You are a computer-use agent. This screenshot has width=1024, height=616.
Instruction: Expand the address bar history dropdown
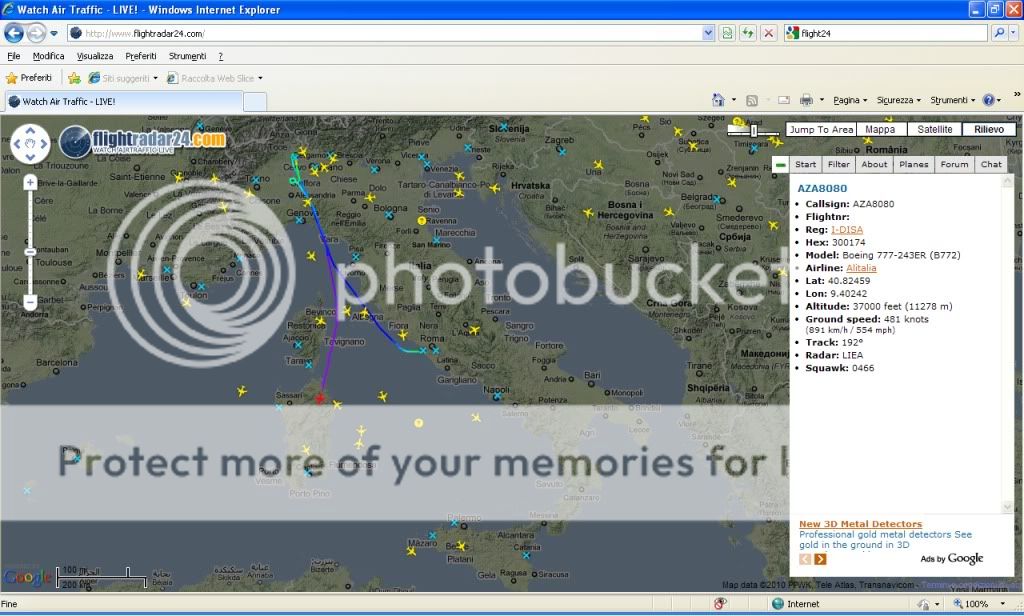pyautogui.click(x=708, y=33)
